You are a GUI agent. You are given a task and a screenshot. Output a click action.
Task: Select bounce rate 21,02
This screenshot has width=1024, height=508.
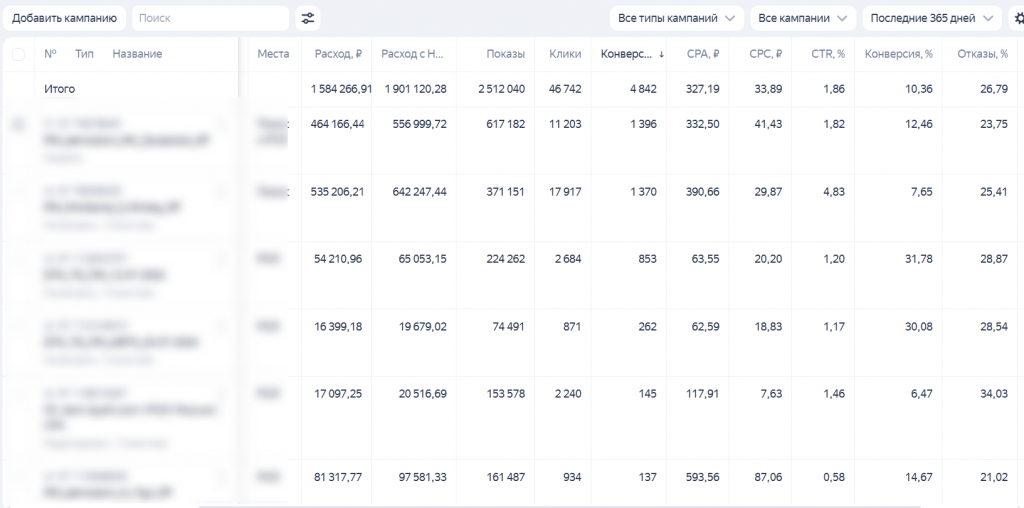[994, 477]
